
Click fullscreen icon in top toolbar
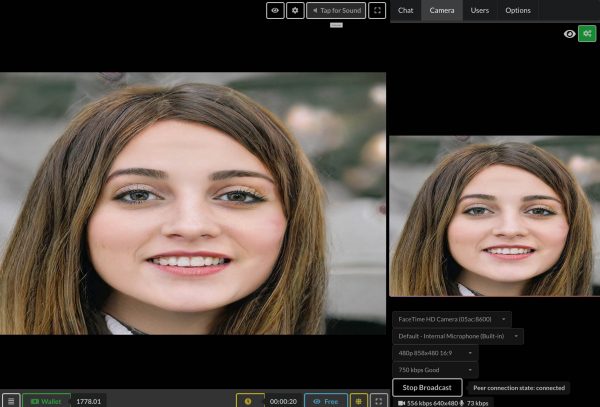click(377, 10)
